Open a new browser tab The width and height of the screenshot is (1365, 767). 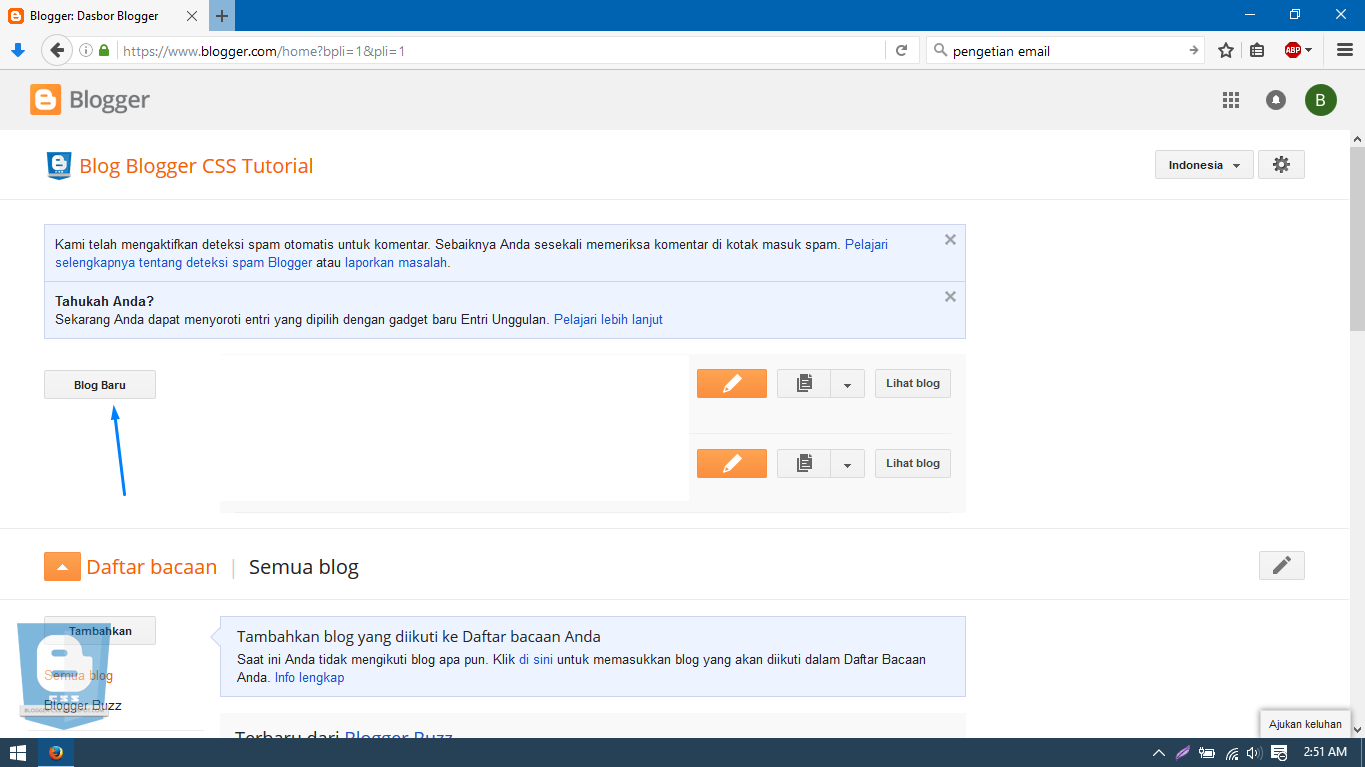pyautogui.click(x=221, y=15)
